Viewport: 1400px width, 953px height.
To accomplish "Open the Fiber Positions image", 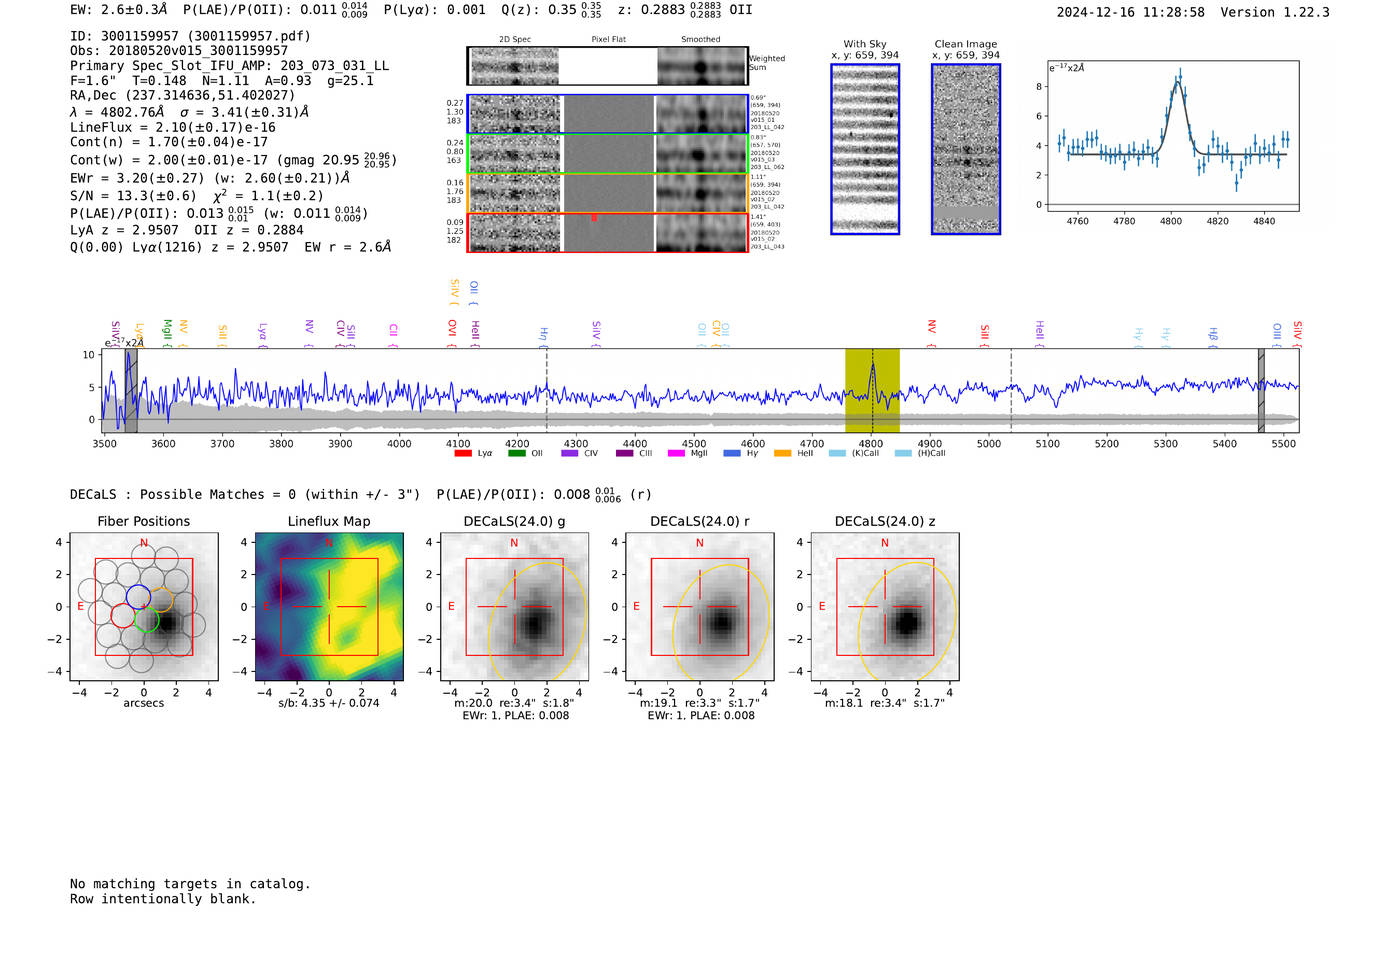I will (x=144, y=607).
